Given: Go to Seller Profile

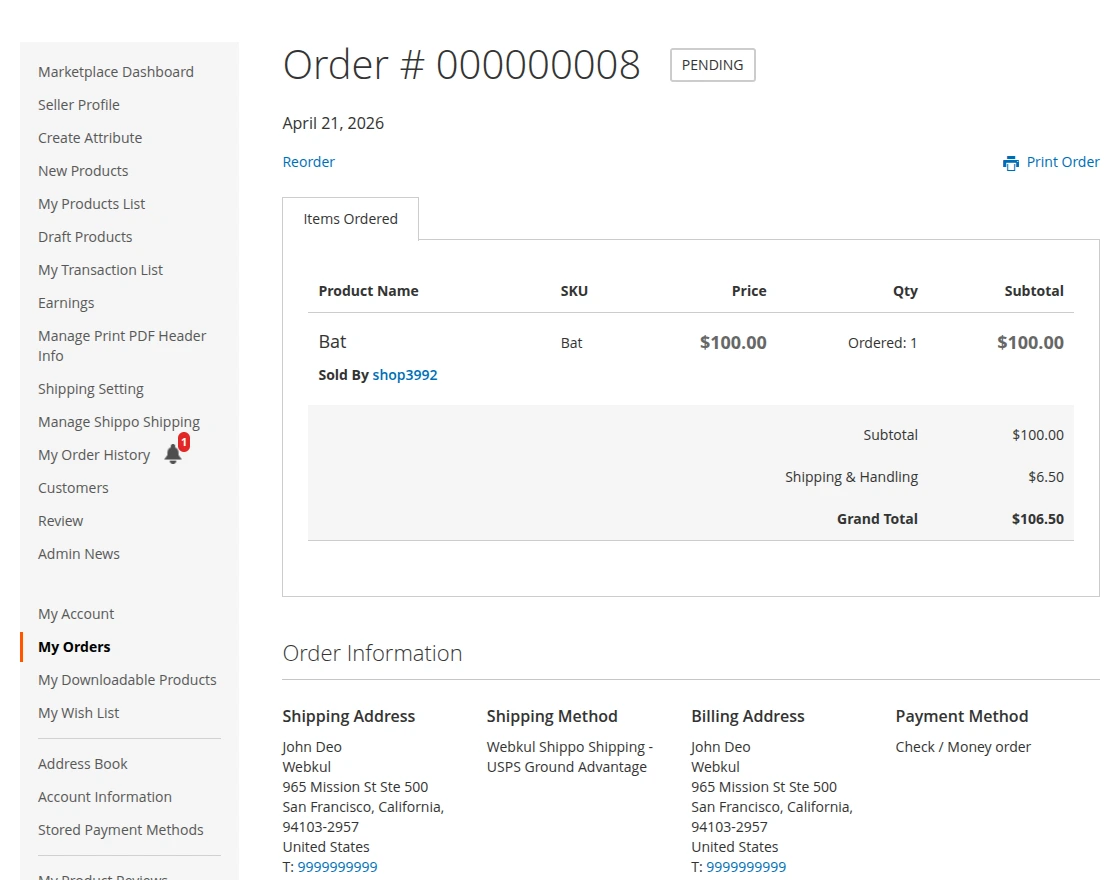Looking at the screenshot, I should (79, 105).
